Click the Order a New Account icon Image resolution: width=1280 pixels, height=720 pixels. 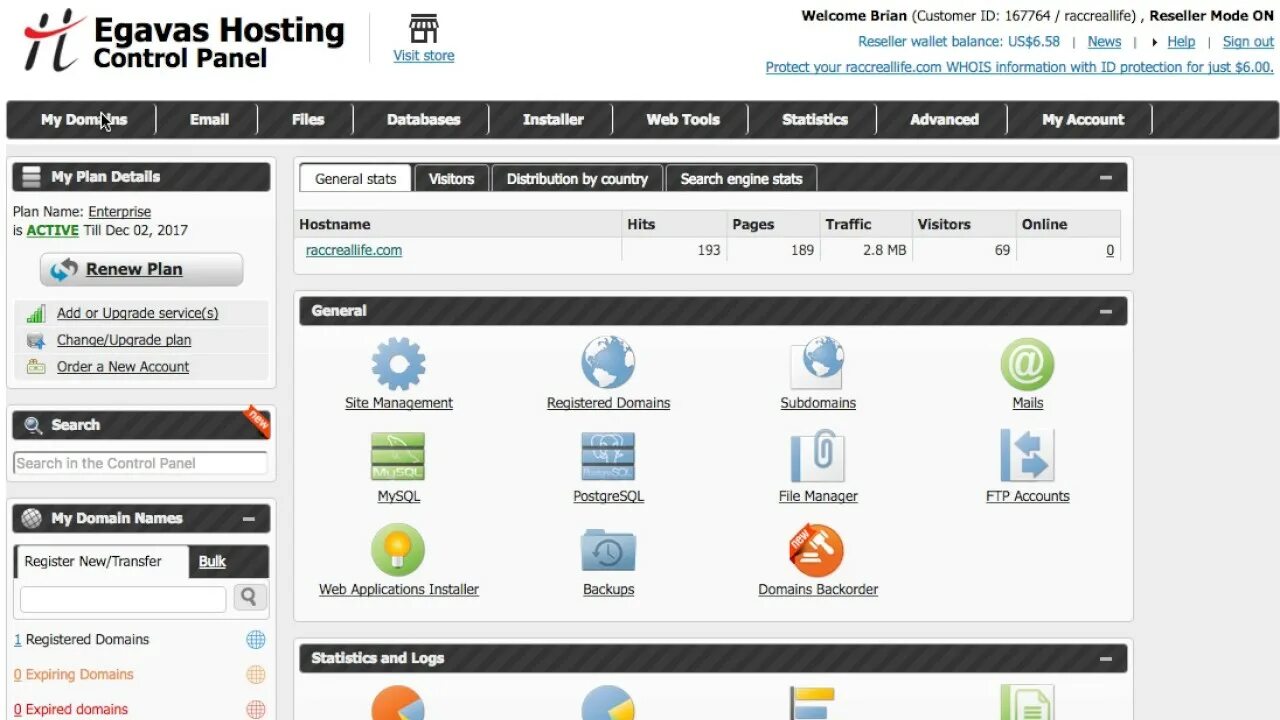(x=36, y=367)
